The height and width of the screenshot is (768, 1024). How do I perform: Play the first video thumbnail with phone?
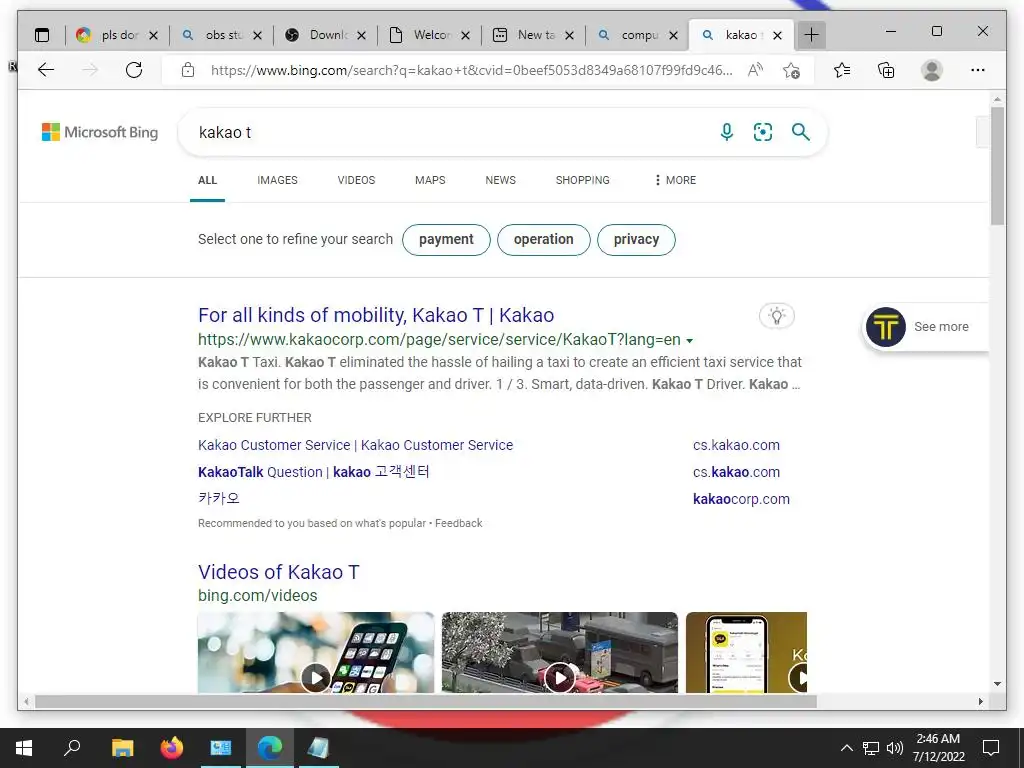click(315, 652)
